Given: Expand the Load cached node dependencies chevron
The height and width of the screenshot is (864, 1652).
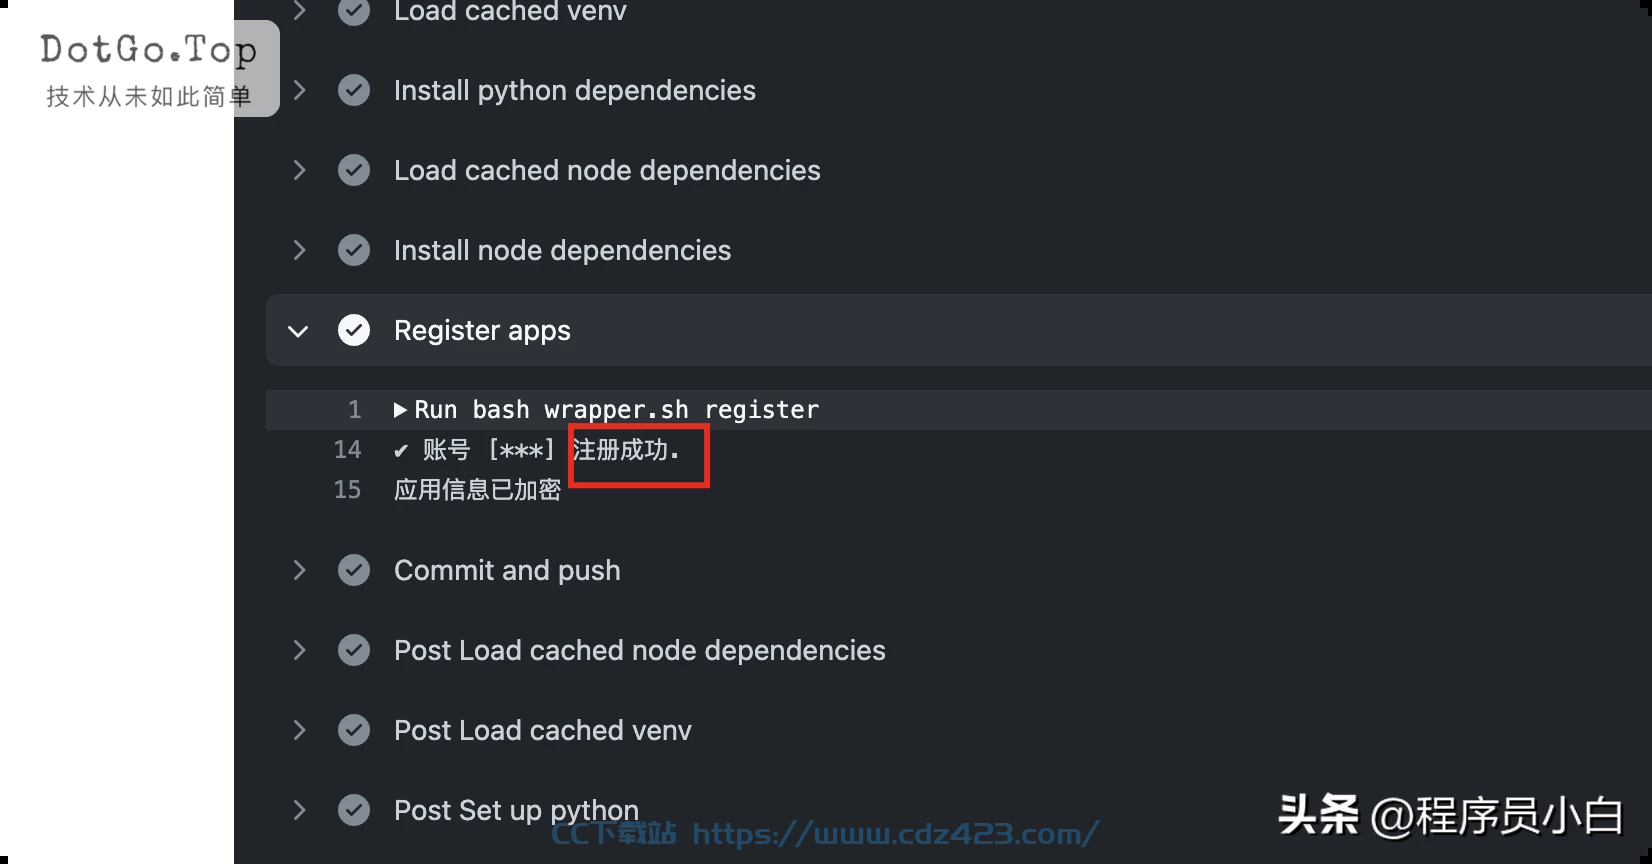Looking at the screenshot, I should point(299,170).
